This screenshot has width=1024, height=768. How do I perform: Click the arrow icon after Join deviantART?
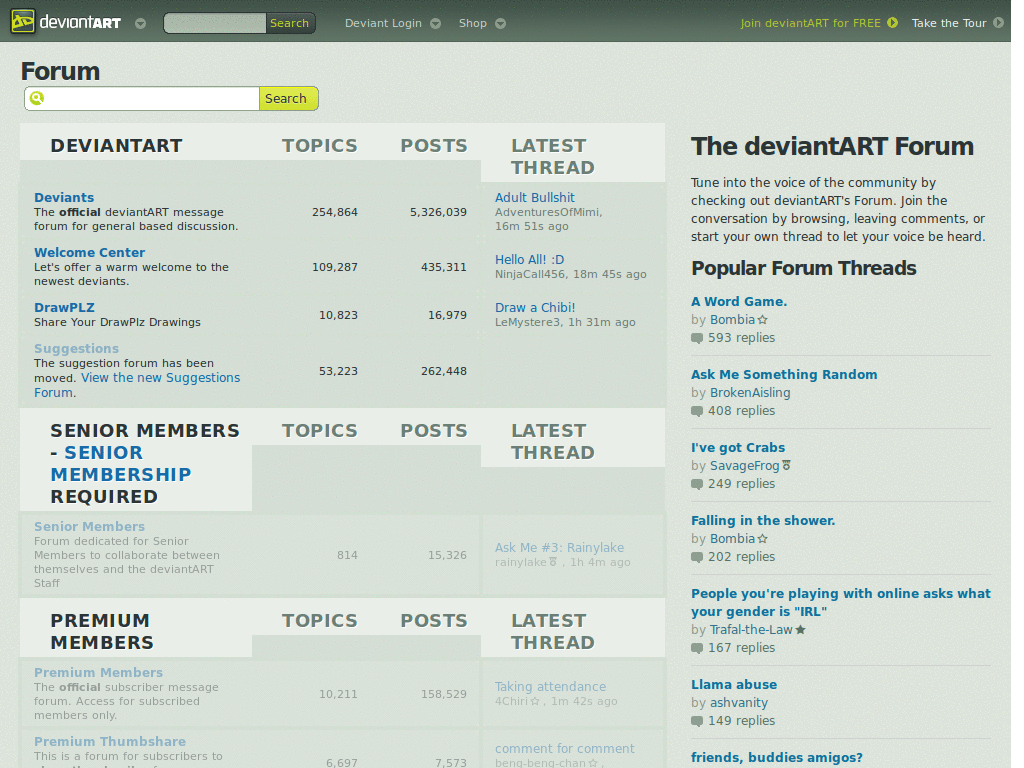893,23
